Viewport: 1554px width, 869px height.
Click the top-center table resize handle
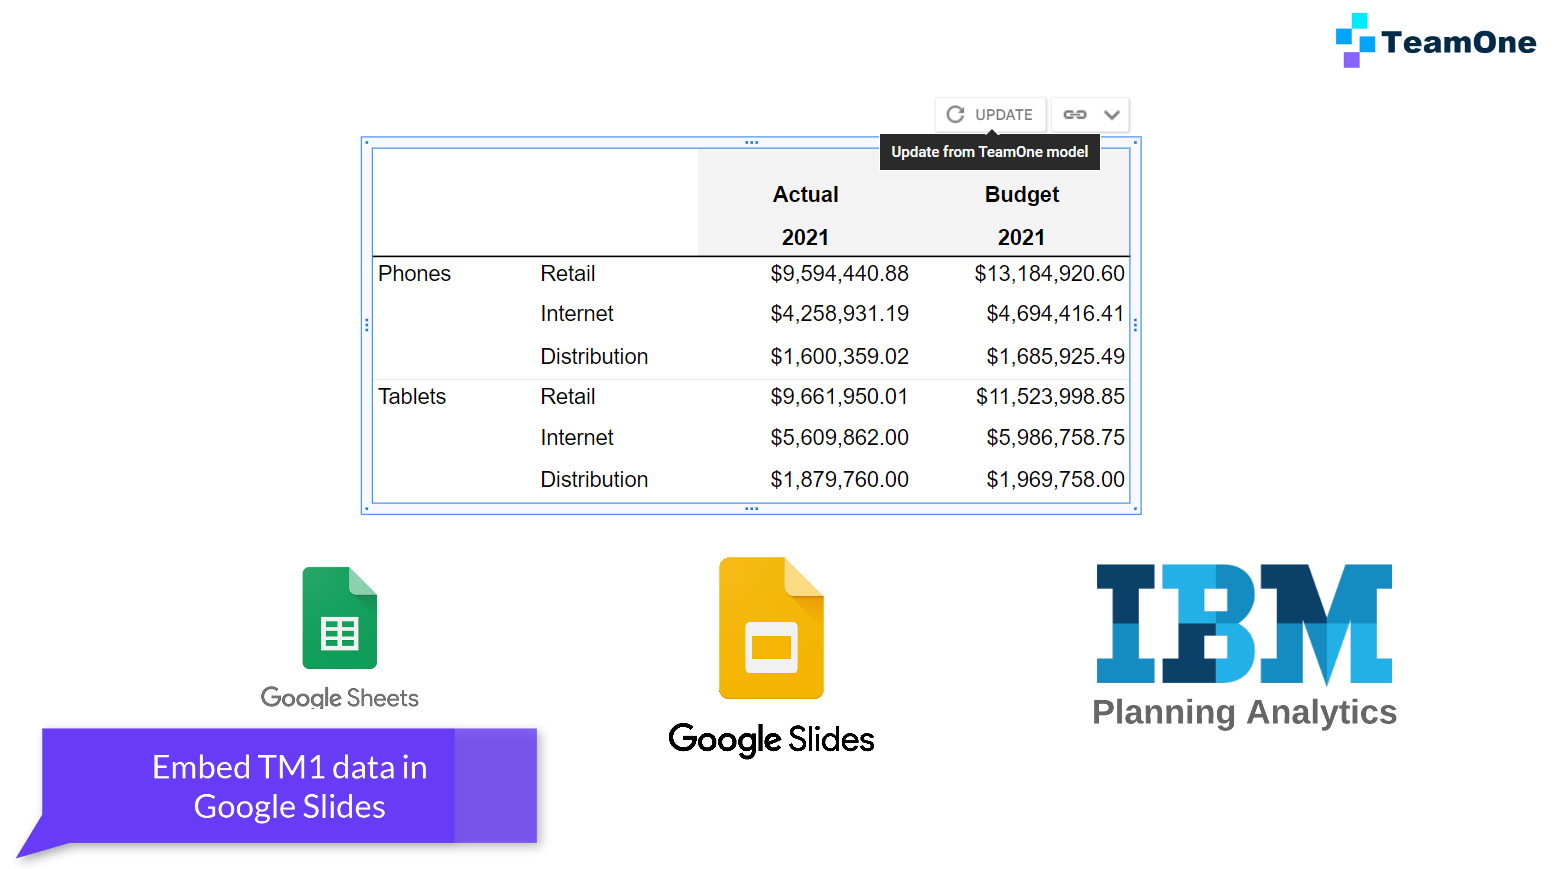click(x=751, y=142)
